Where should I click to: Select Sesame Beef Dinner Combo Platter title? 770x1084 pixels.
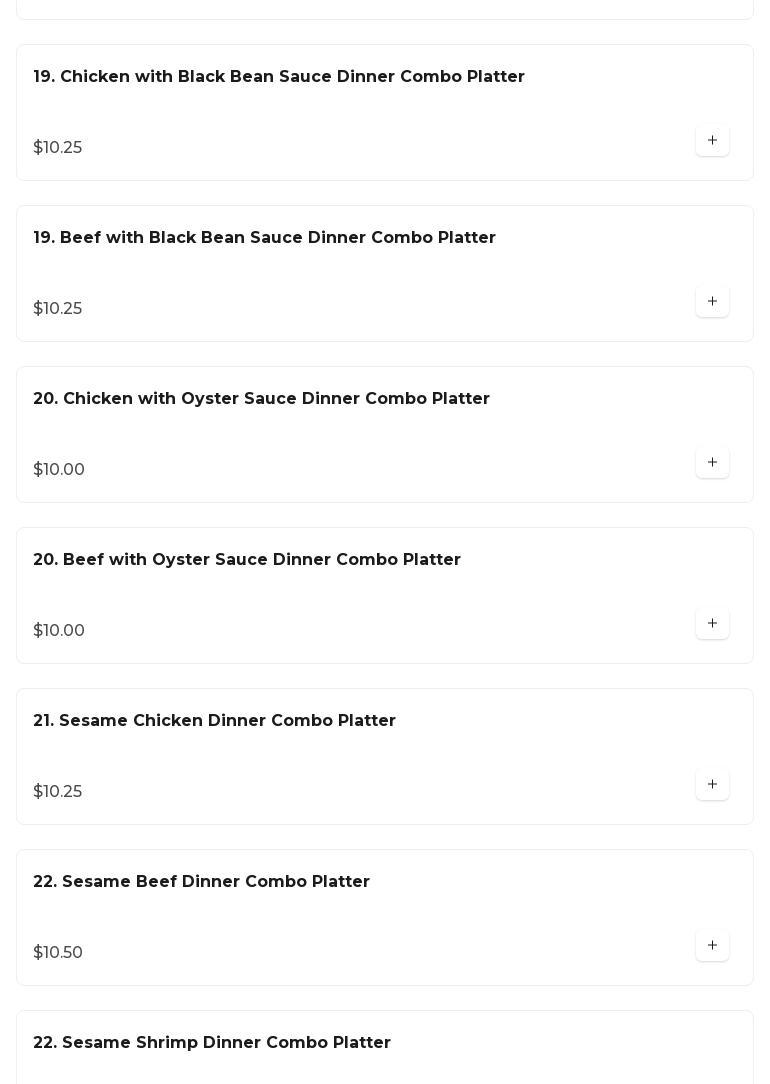[x=201, y=882]
